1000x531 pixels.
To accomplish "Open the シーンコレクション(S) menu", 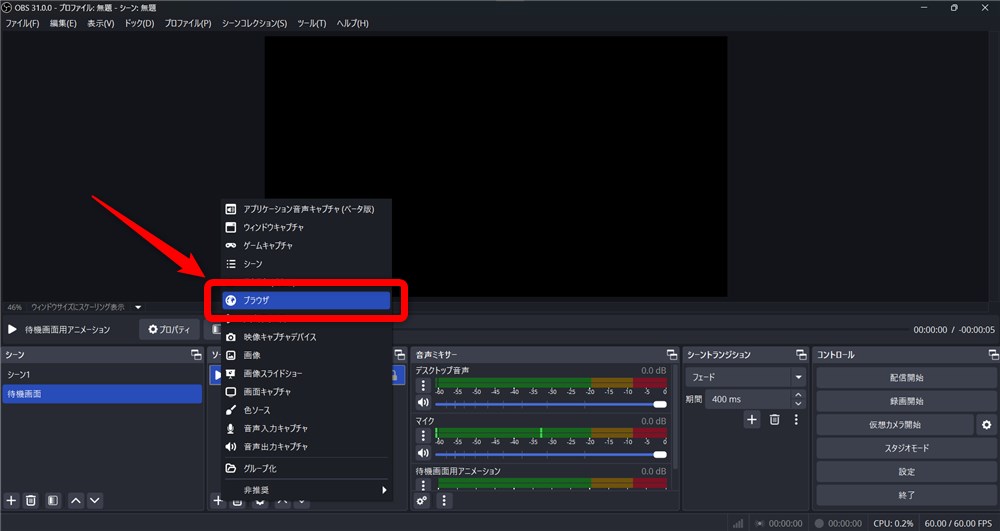I will click(254, 24).
